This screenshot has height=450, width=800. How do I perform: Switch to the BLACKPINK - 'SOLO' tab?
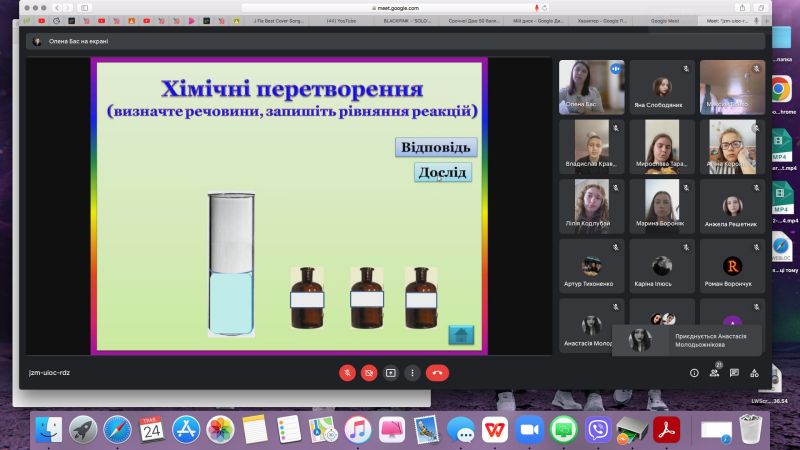[x=407, y=21]
